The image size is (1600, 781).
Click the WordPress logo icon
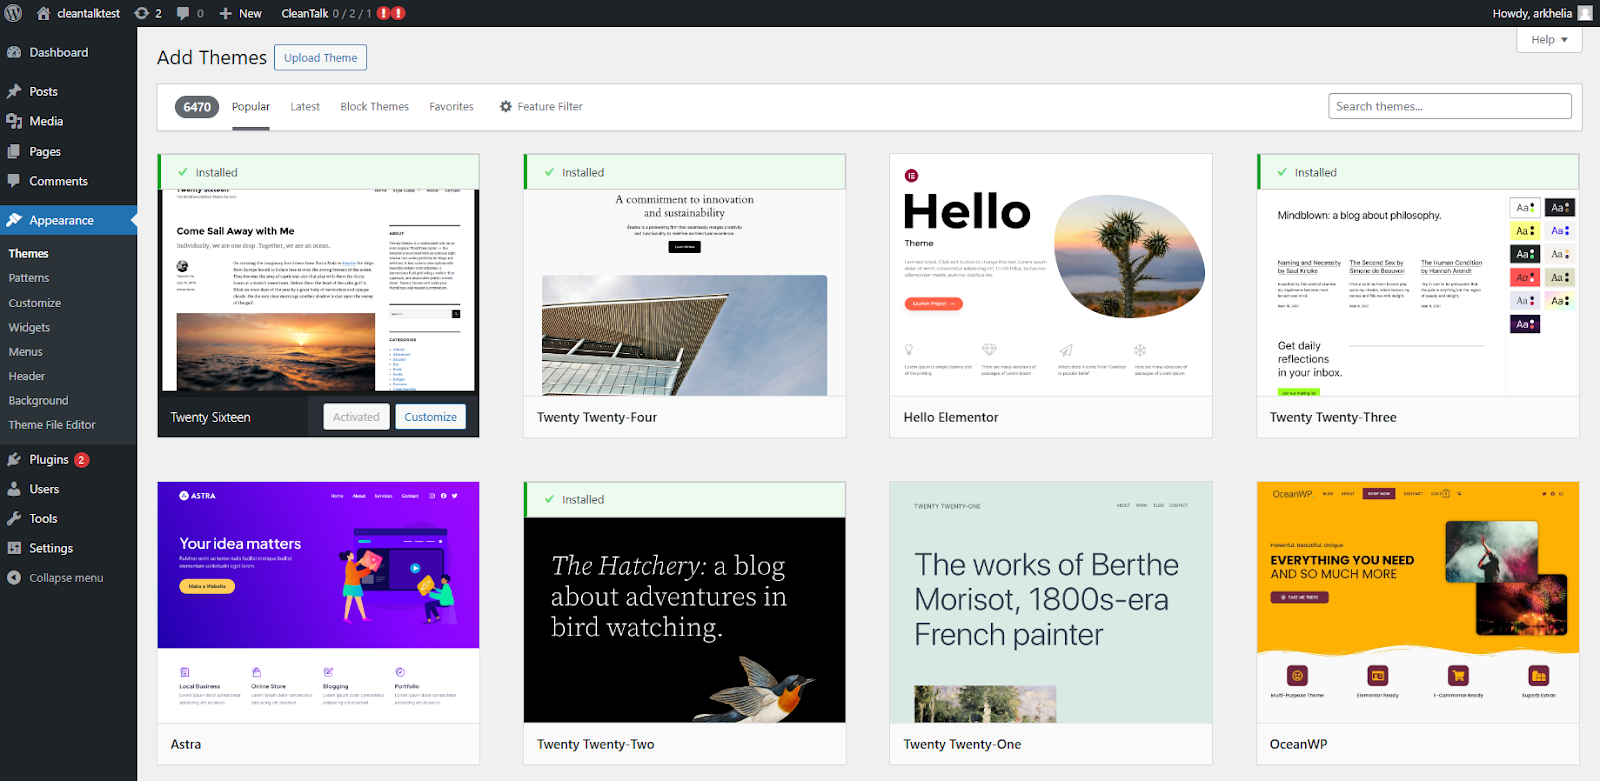(x=14, y=13)
